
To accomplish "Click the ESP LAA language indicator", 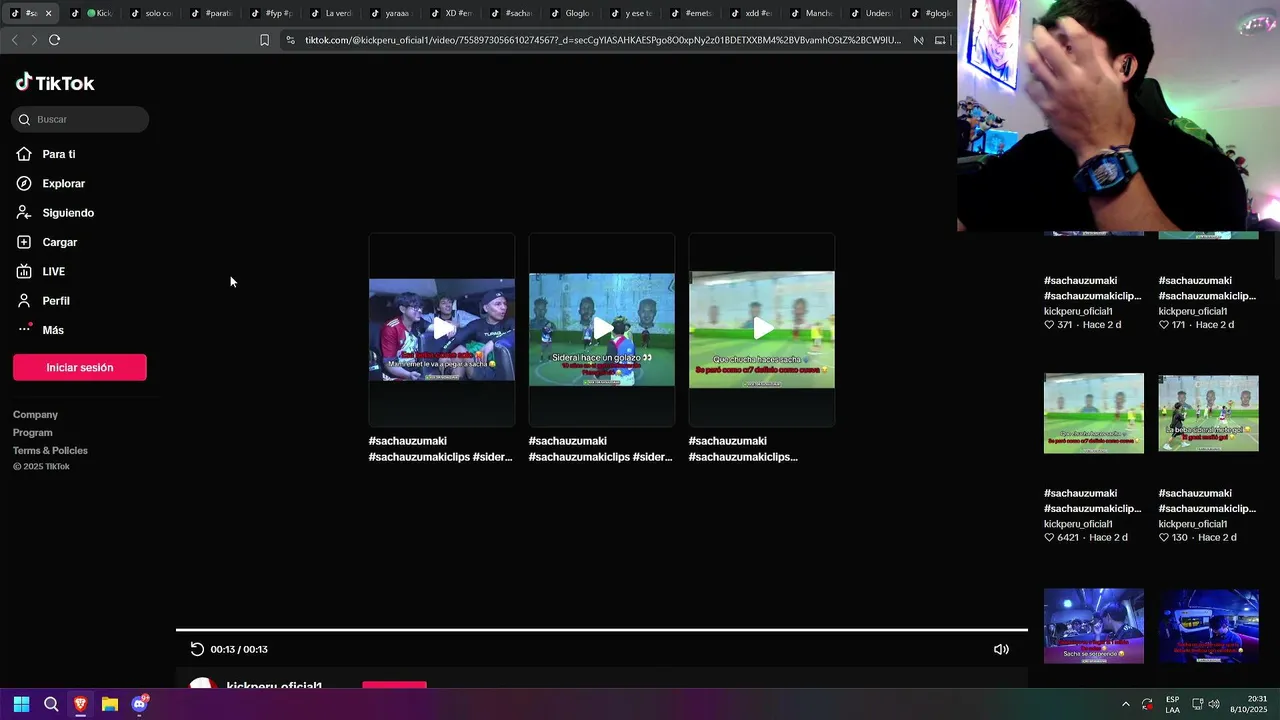I will [x=1172, y=704].
